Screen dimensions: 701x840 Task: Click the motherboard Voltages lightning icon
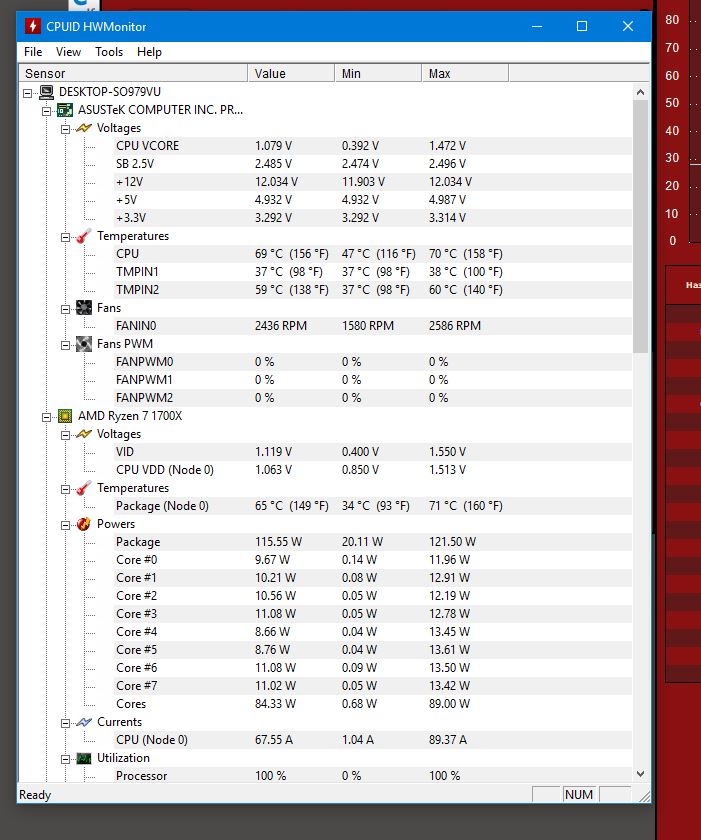(84, 128)
